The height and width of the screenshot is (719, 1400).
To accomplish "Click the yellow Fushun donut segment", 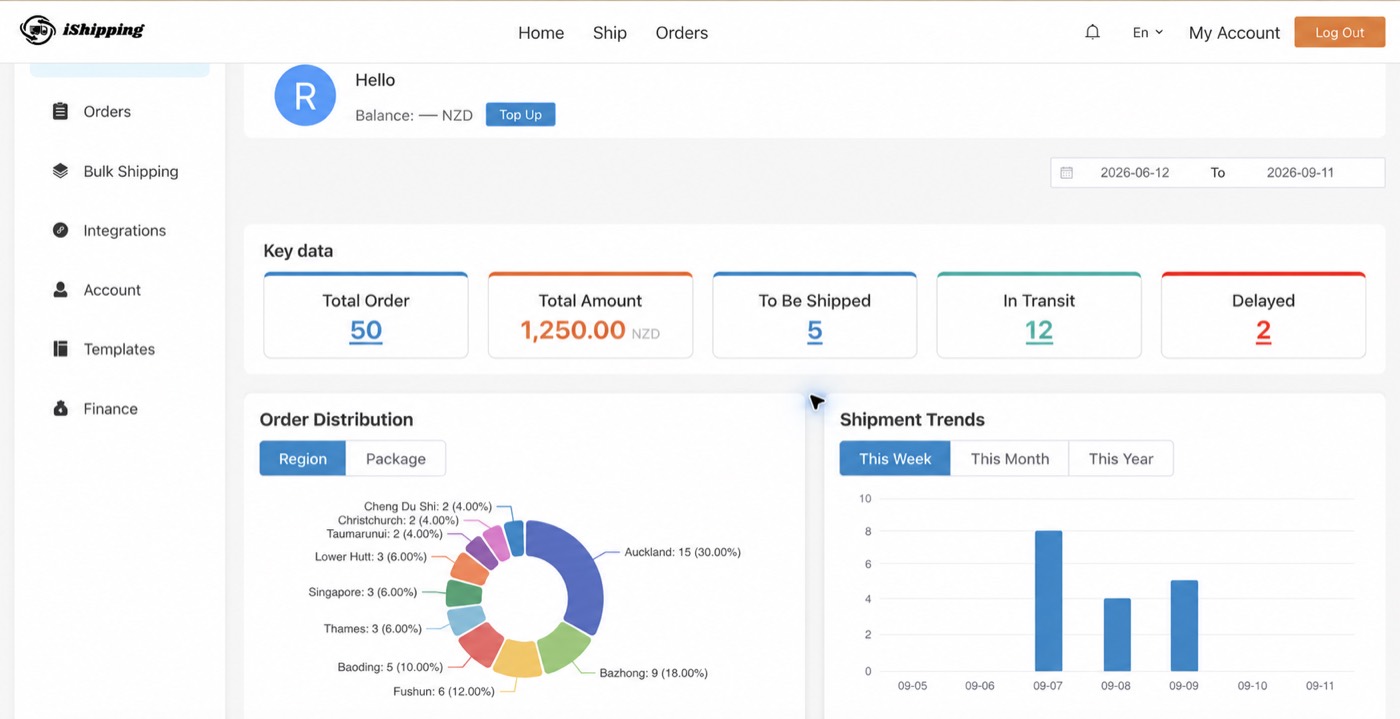I will pos(518,658).
